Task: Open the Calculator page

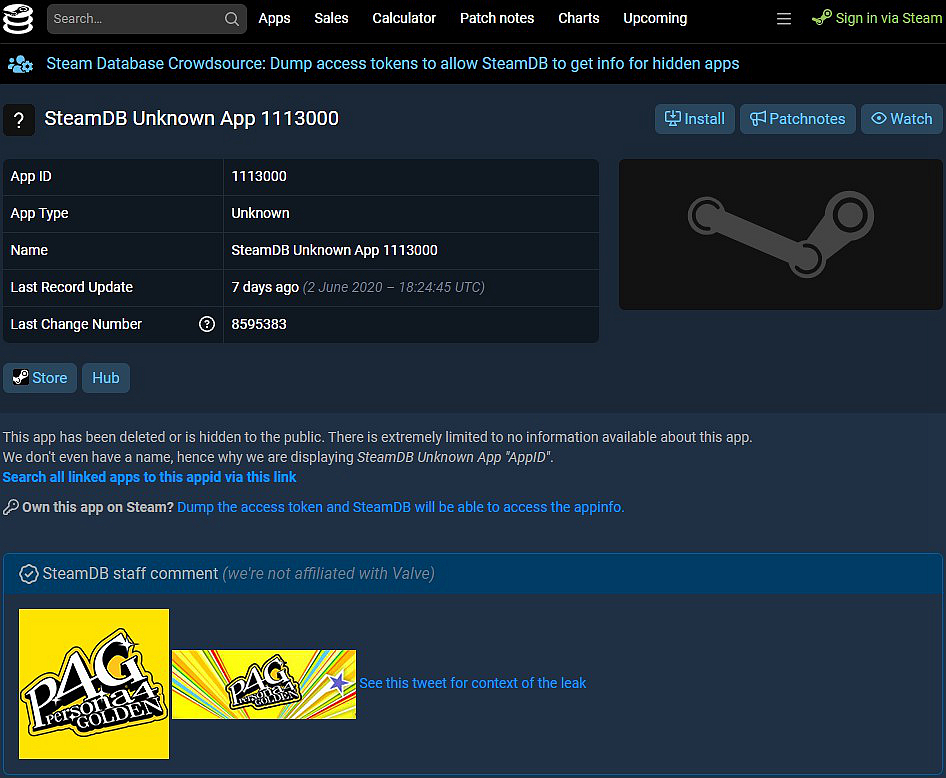Action: [404, 19]
